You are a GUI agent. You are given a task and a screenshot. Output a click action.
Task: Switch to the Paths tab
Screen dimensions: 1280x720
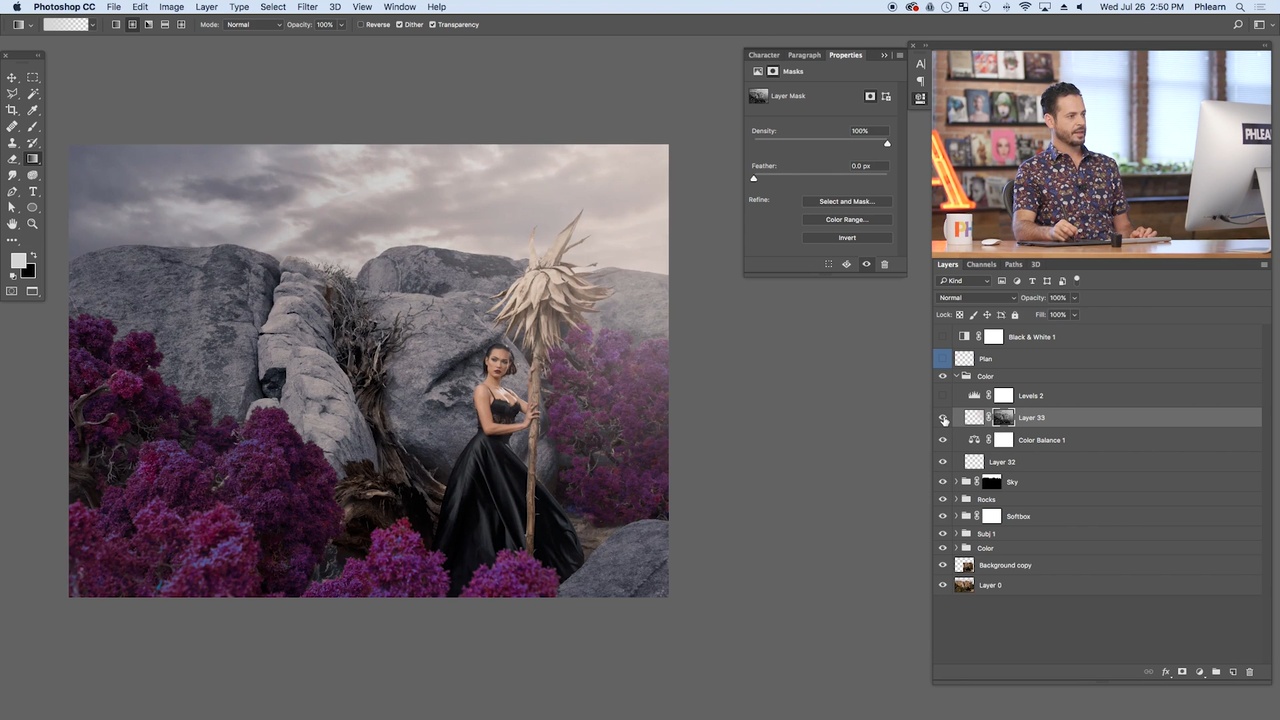coord(1014,265)
